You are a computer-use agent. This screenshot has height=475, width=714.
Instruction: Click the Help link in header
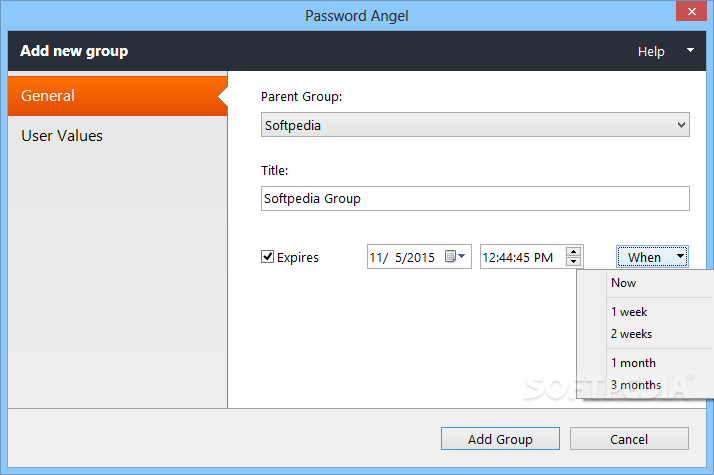[x=651, y=51]
